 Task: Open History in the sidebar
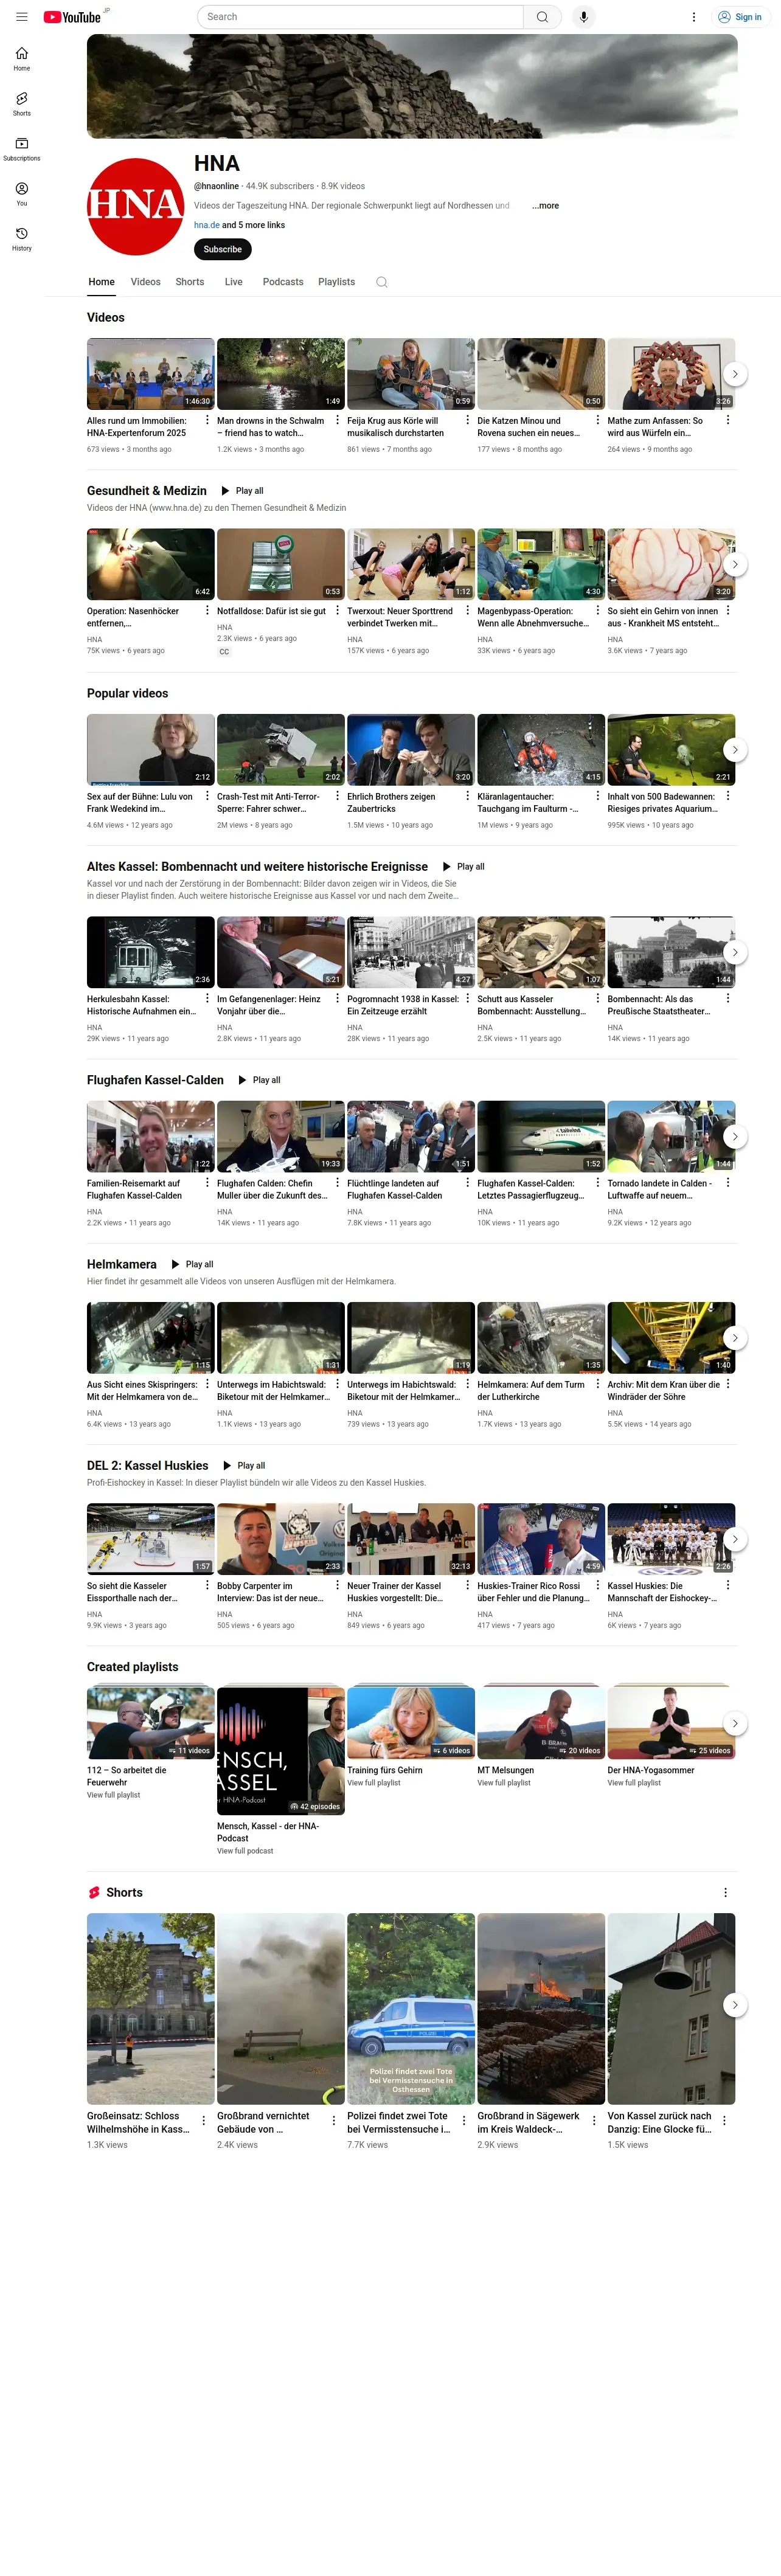click(22, 239)
